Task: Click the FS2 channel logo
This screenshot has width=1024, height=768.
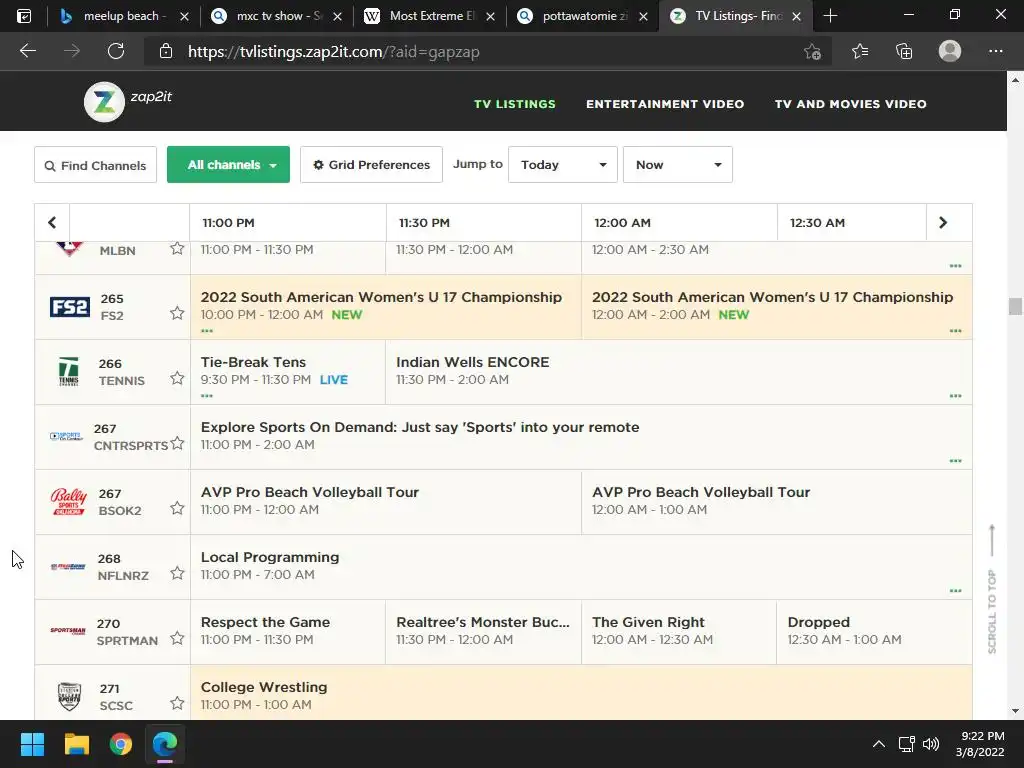Action: 69,306
